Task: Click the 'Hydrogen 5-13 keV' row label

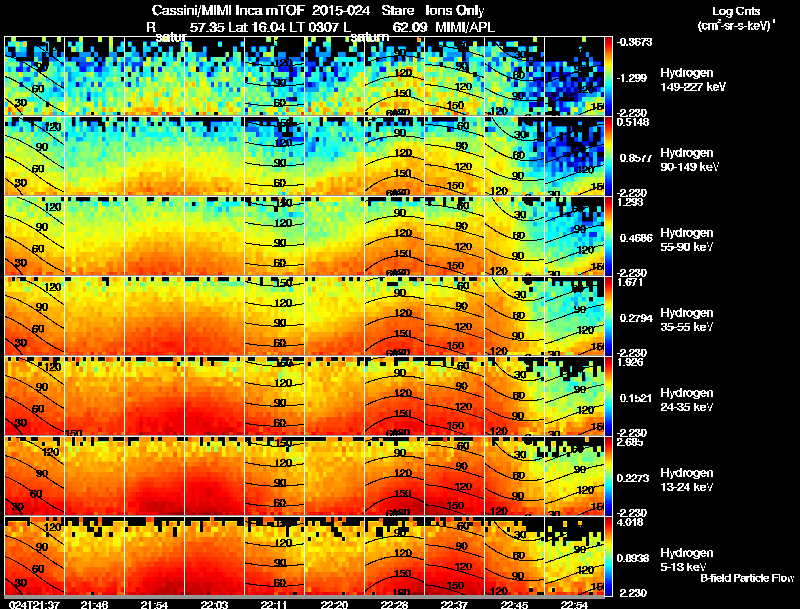Action: pos(687,560)
